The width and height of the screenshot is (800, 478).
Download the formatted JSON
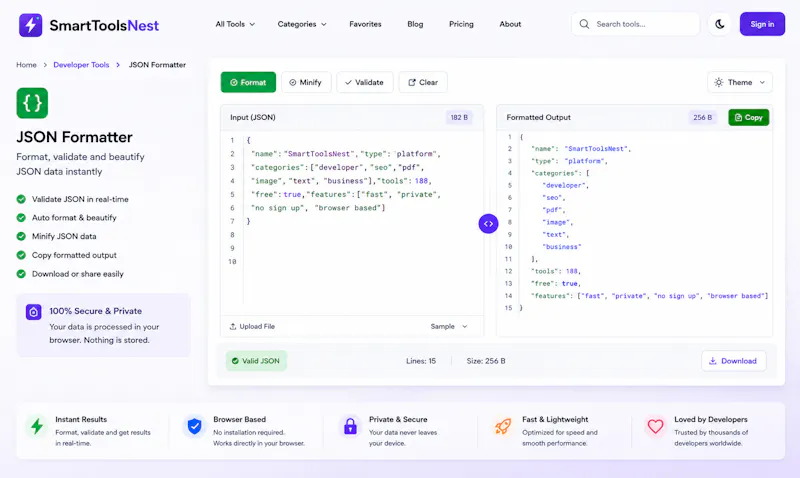coord(733,361)
